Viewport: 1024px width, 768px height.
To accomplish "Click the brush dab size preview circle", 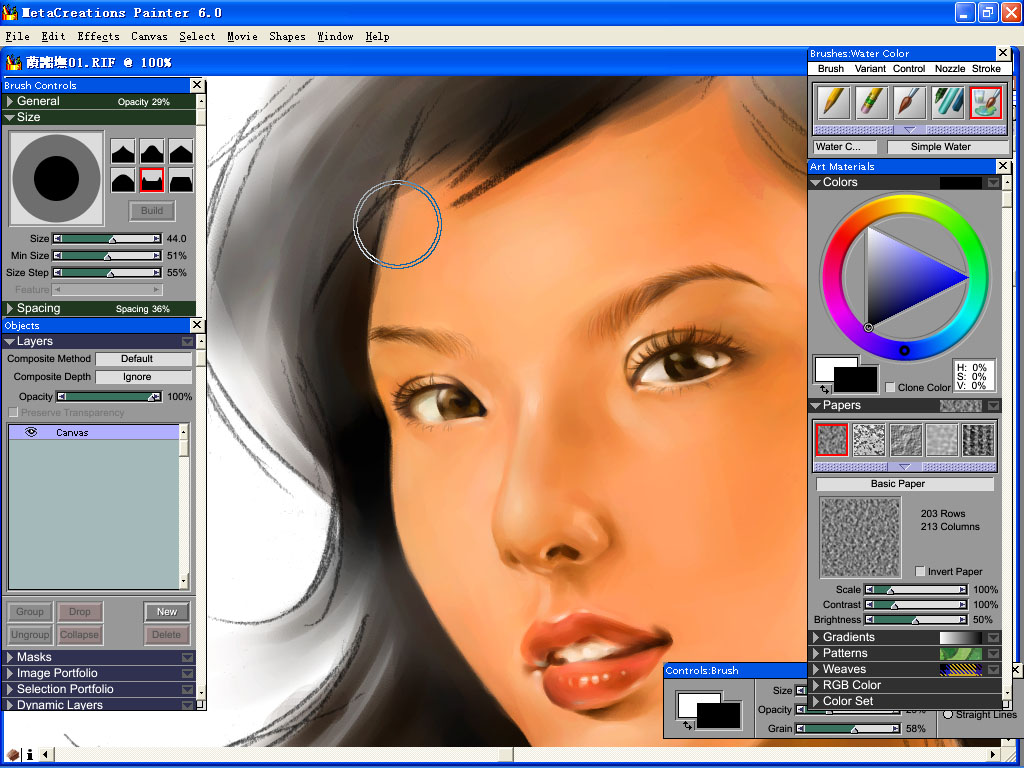I will (56, 178).
